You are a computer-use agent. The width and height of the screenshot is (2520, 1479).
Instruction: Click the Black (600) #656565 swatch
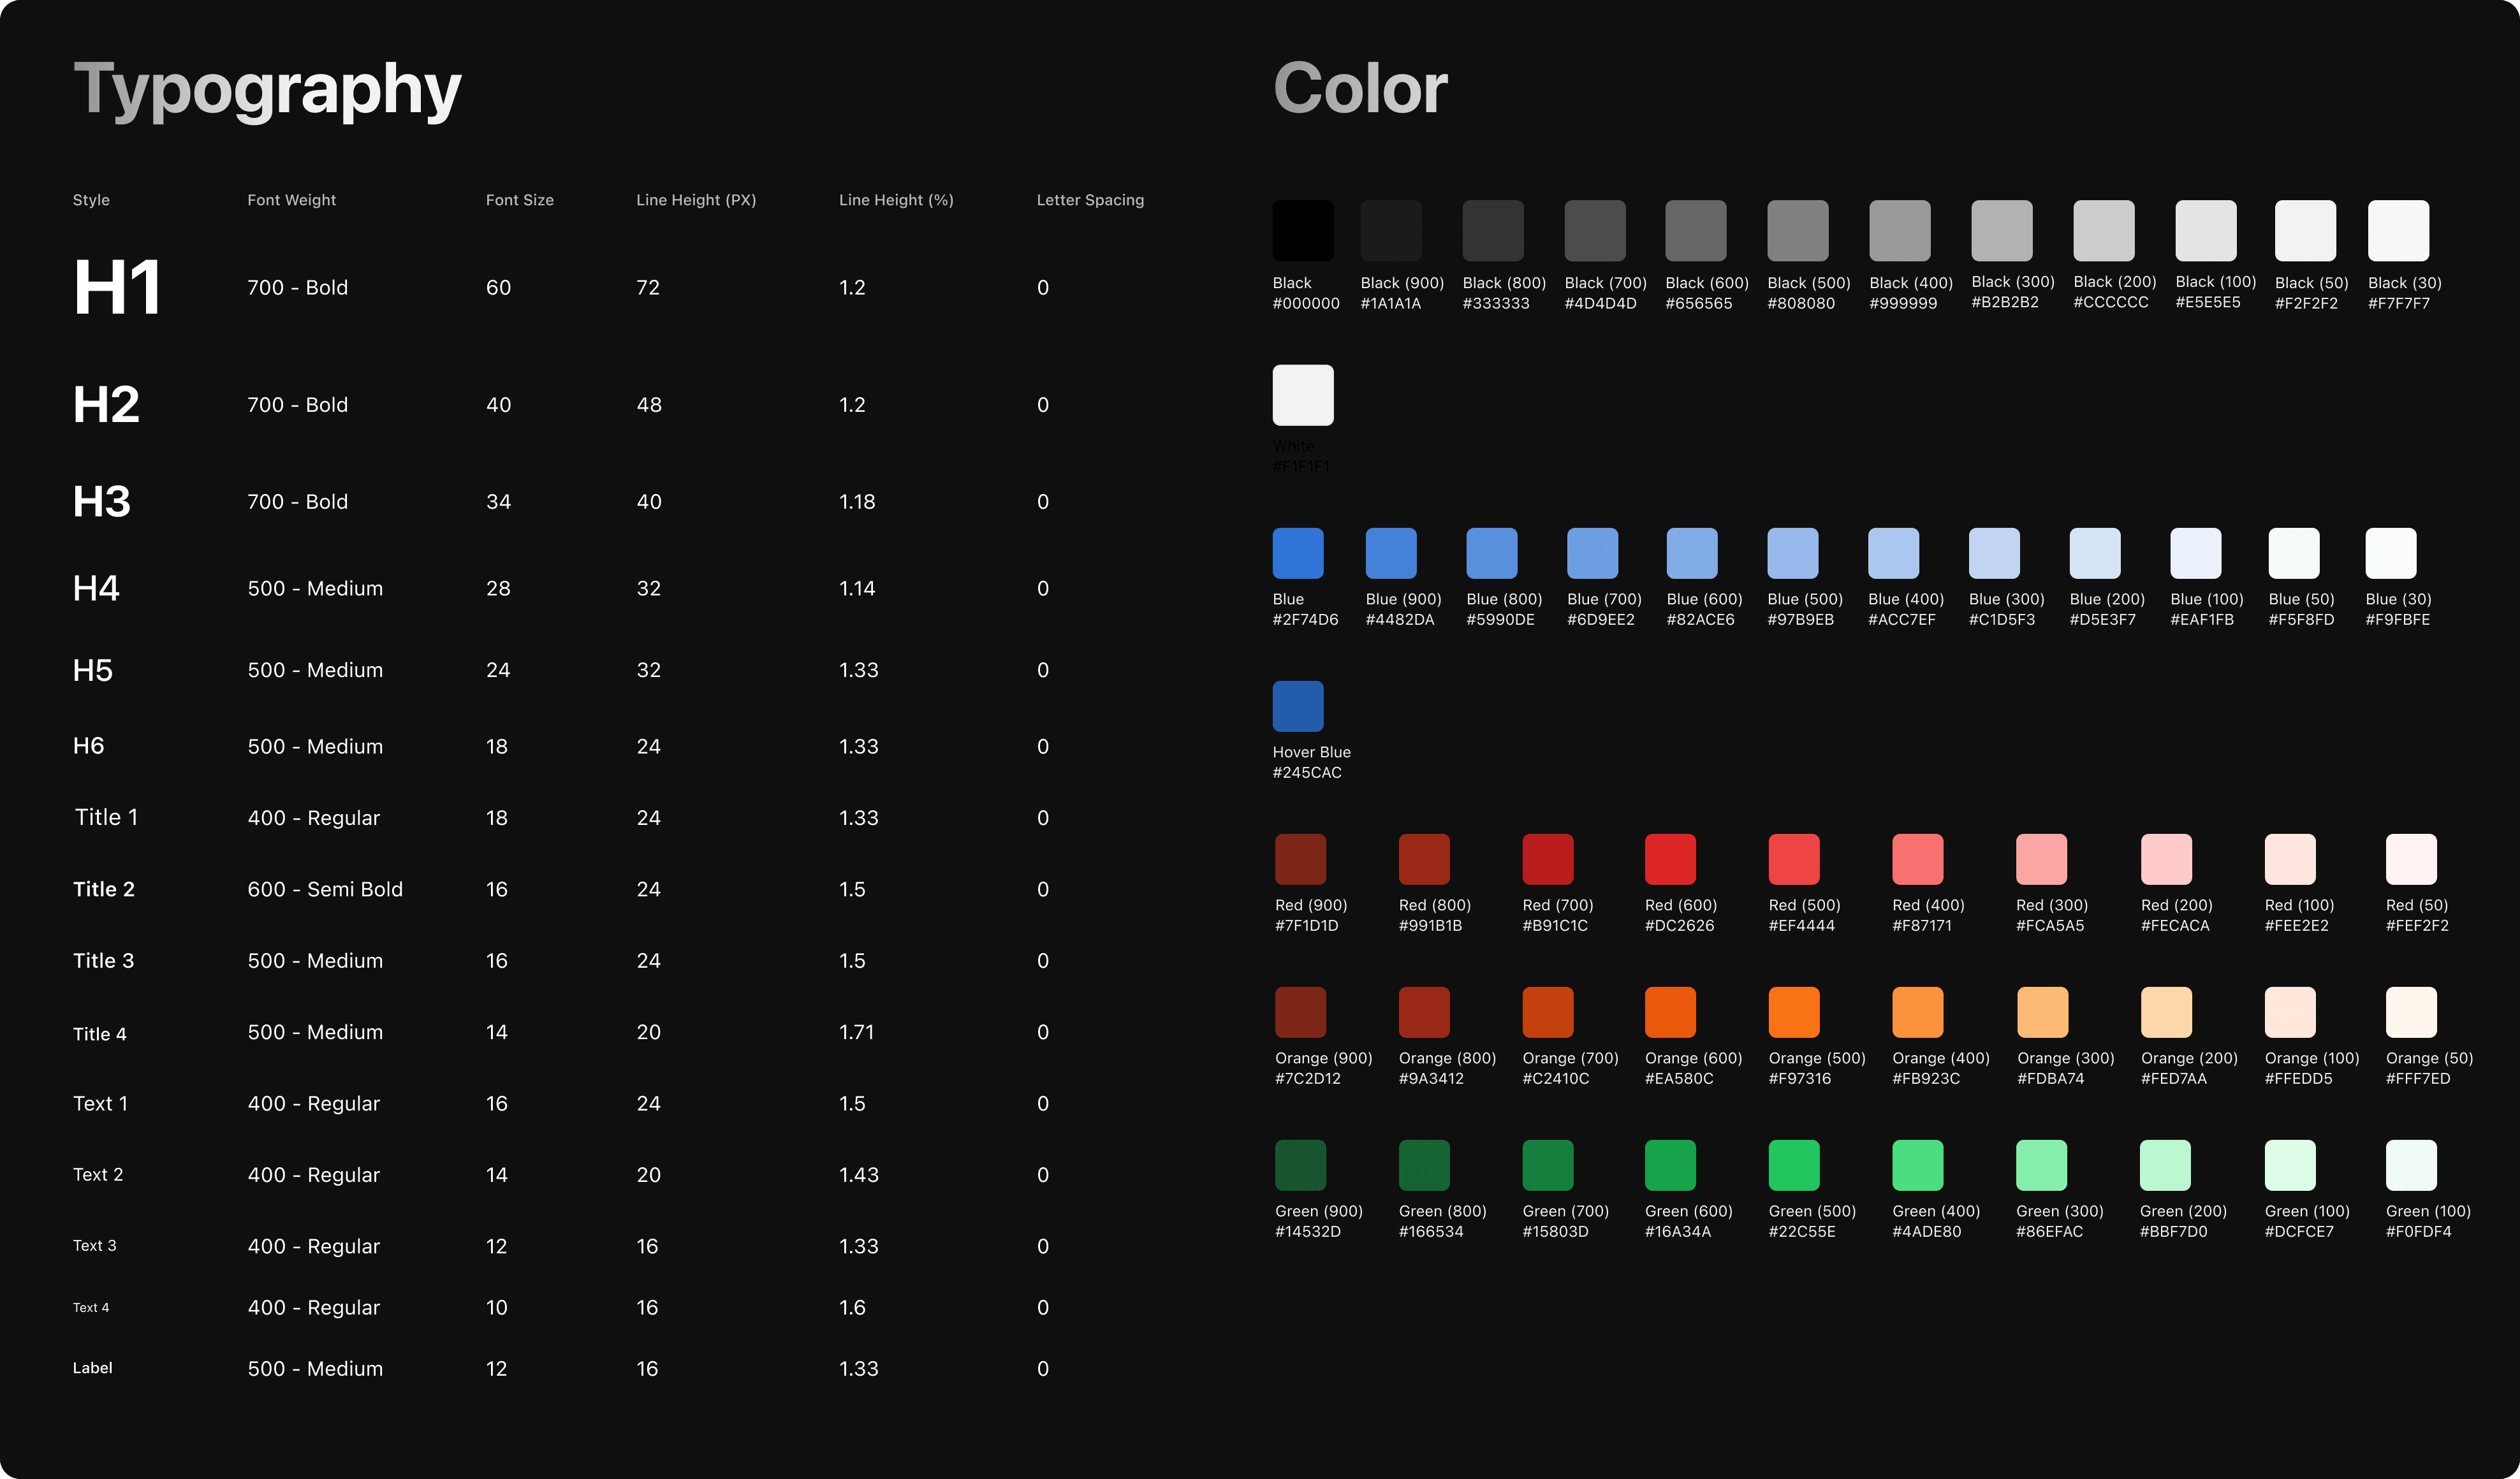(1696, 230)
